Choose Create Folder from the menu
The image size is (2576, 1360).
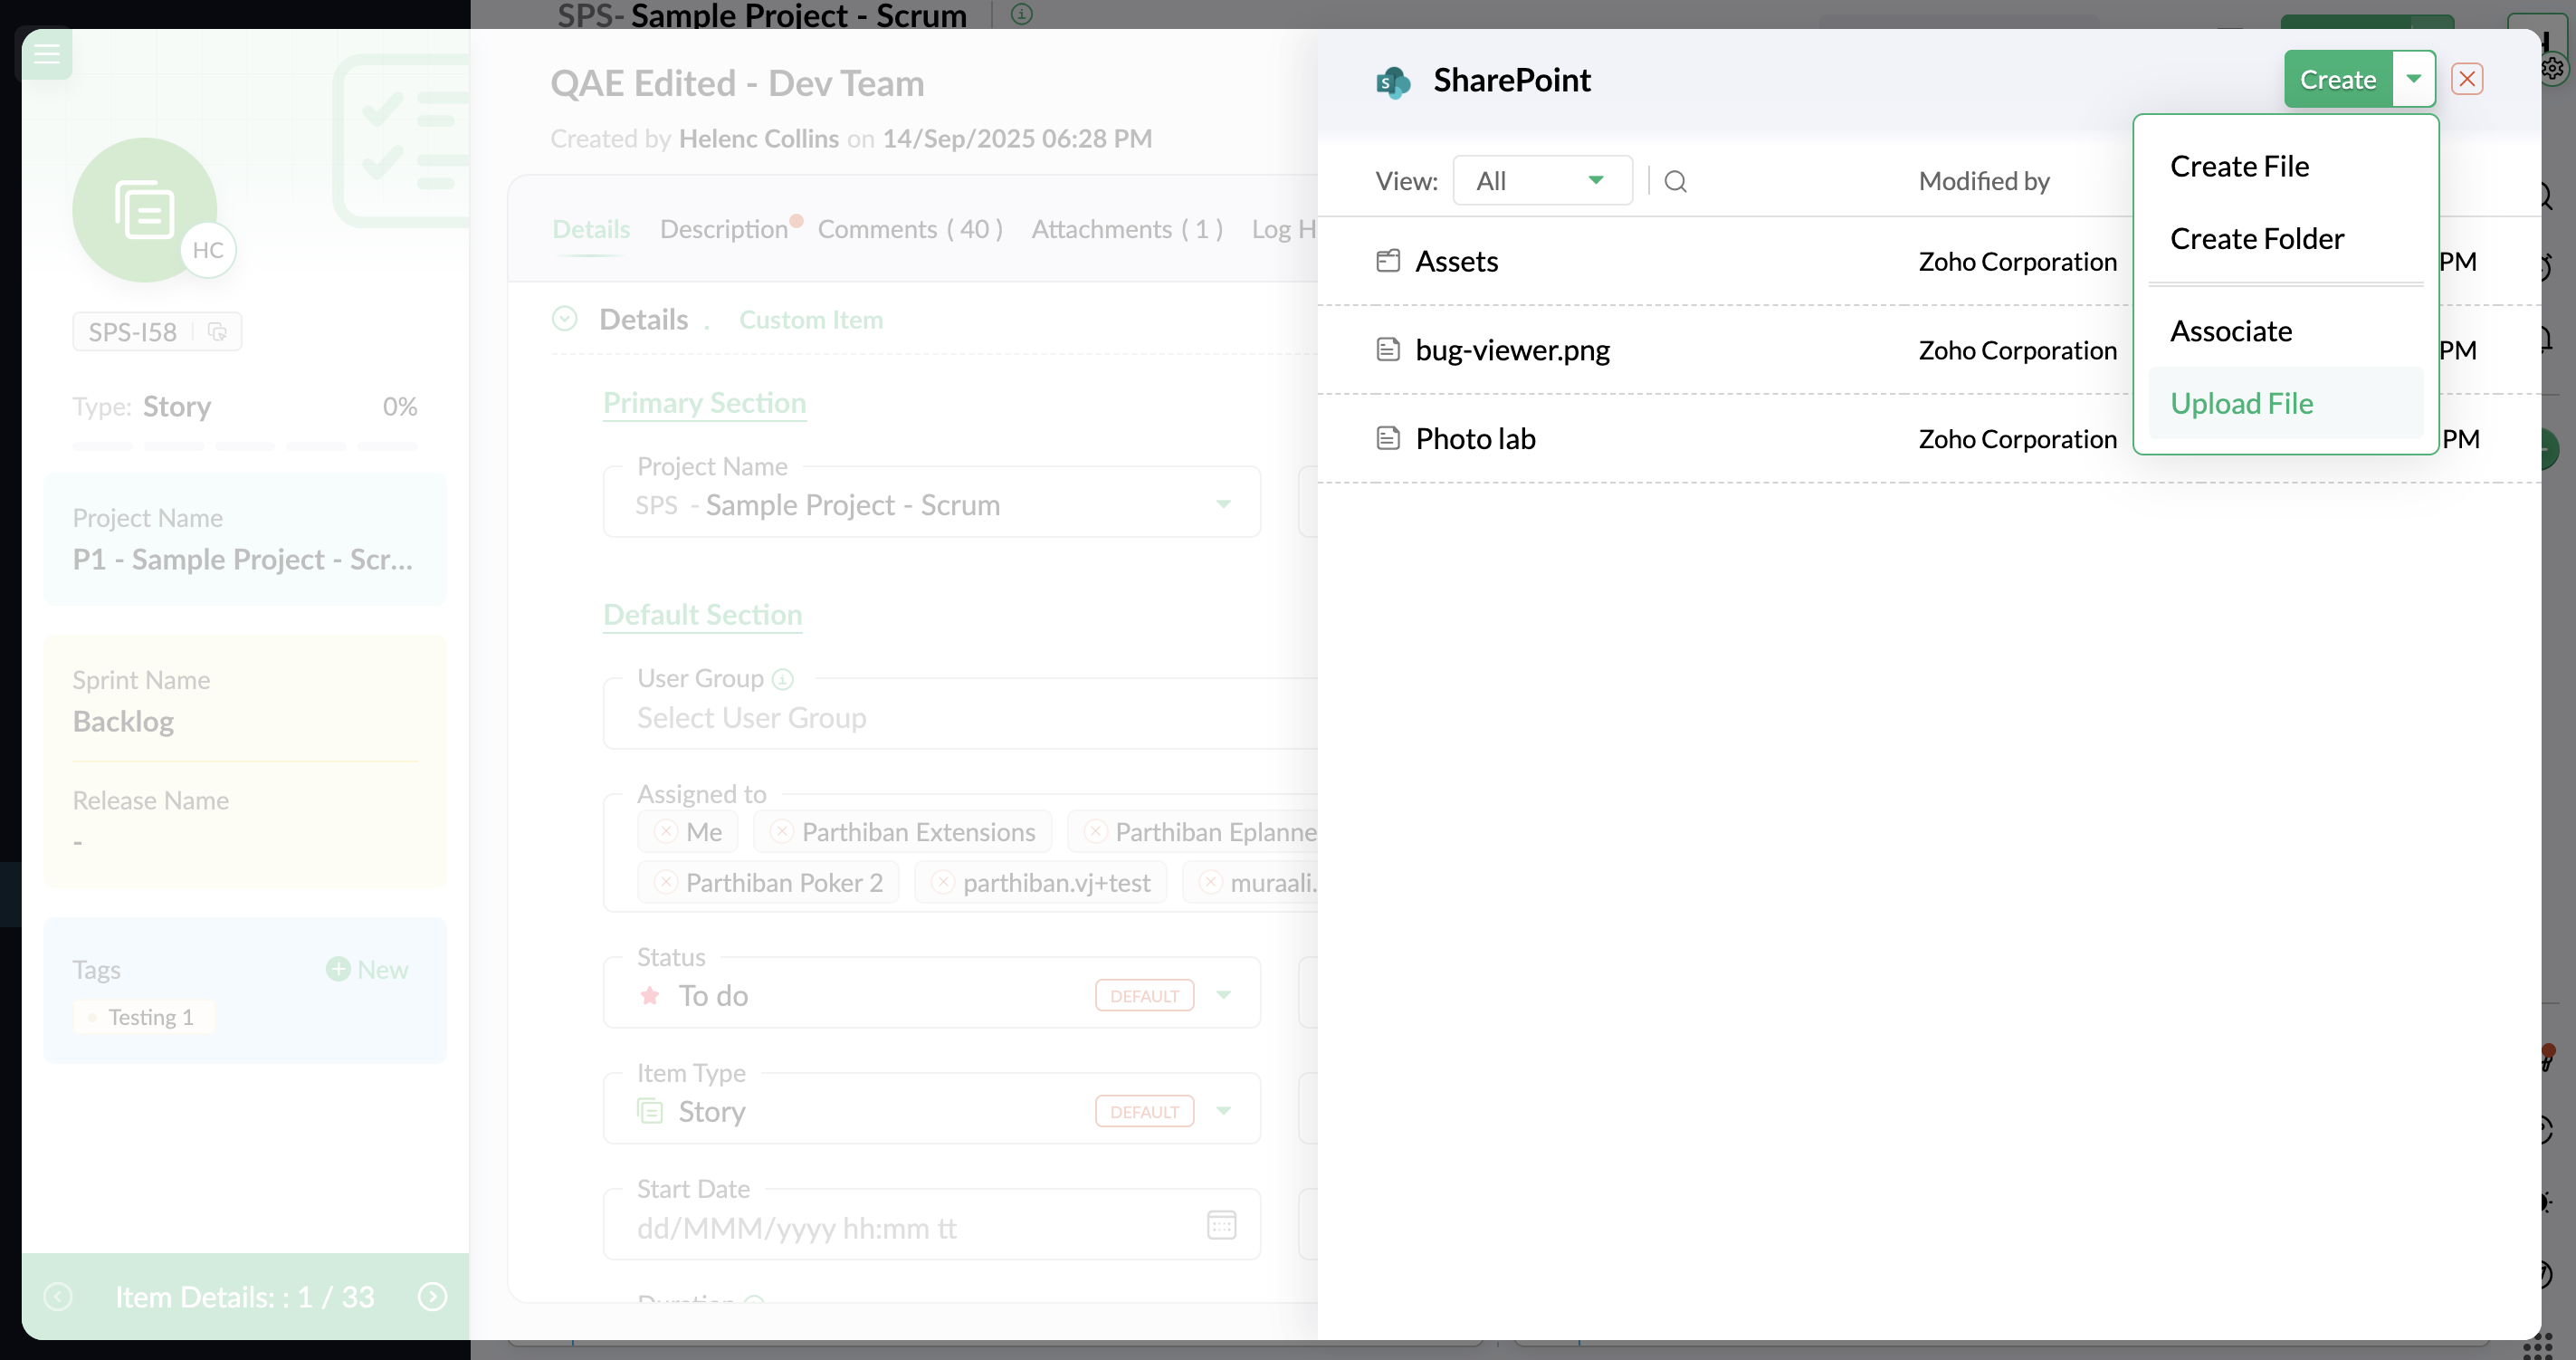pyautogui.click(x=2256, y=238)
